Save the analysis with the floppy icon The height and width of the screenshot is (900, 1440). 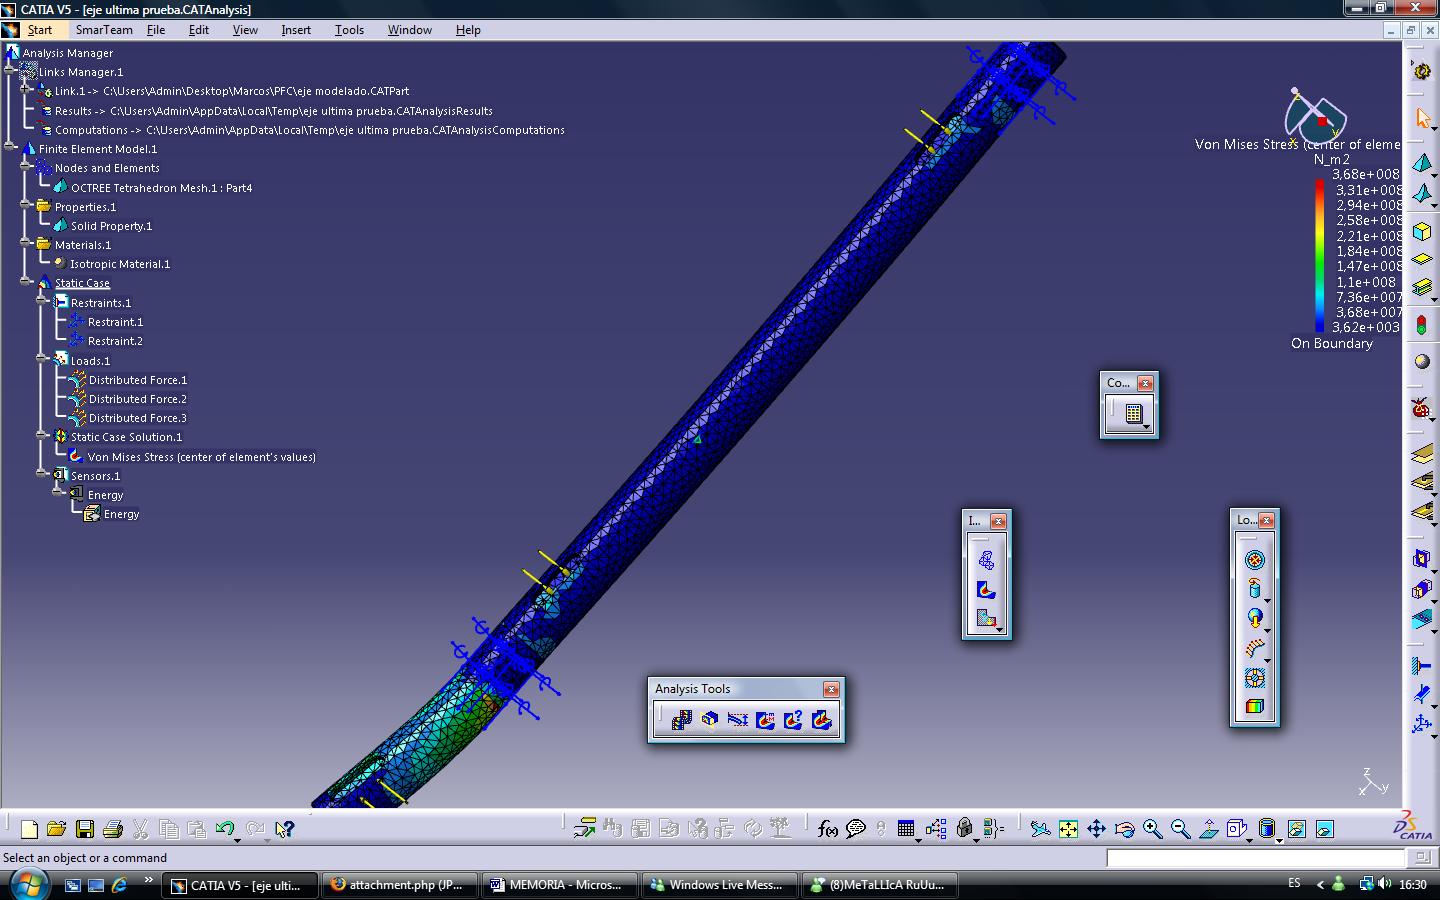point(85,829)
